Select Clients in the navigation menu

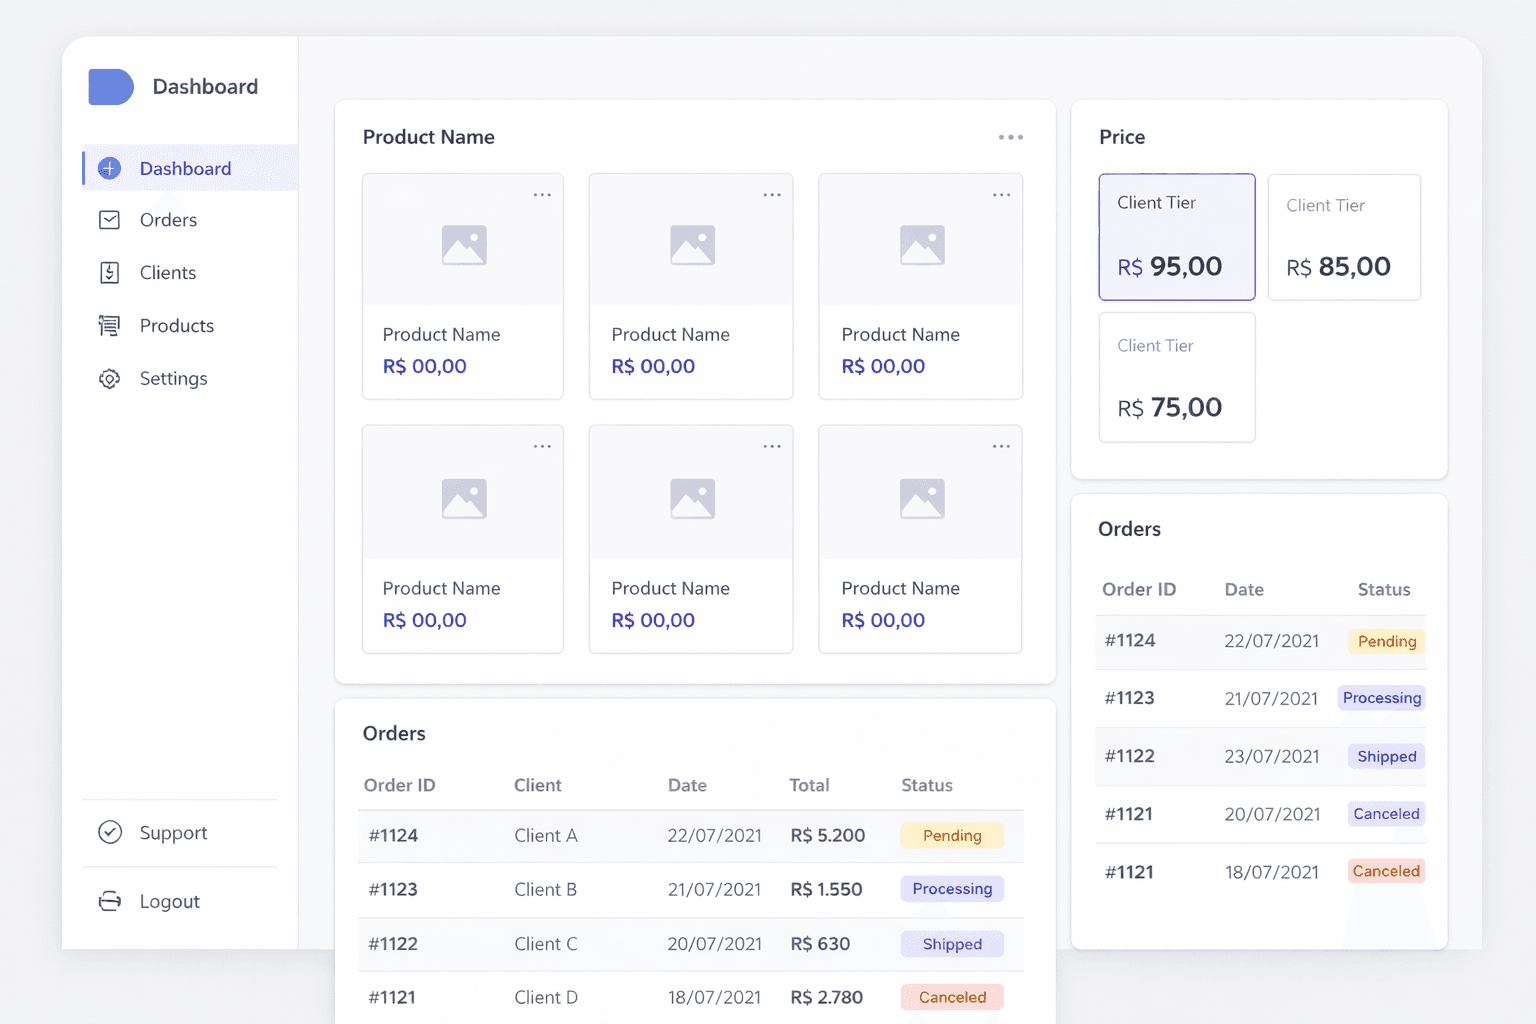click(x=166, y=272)
